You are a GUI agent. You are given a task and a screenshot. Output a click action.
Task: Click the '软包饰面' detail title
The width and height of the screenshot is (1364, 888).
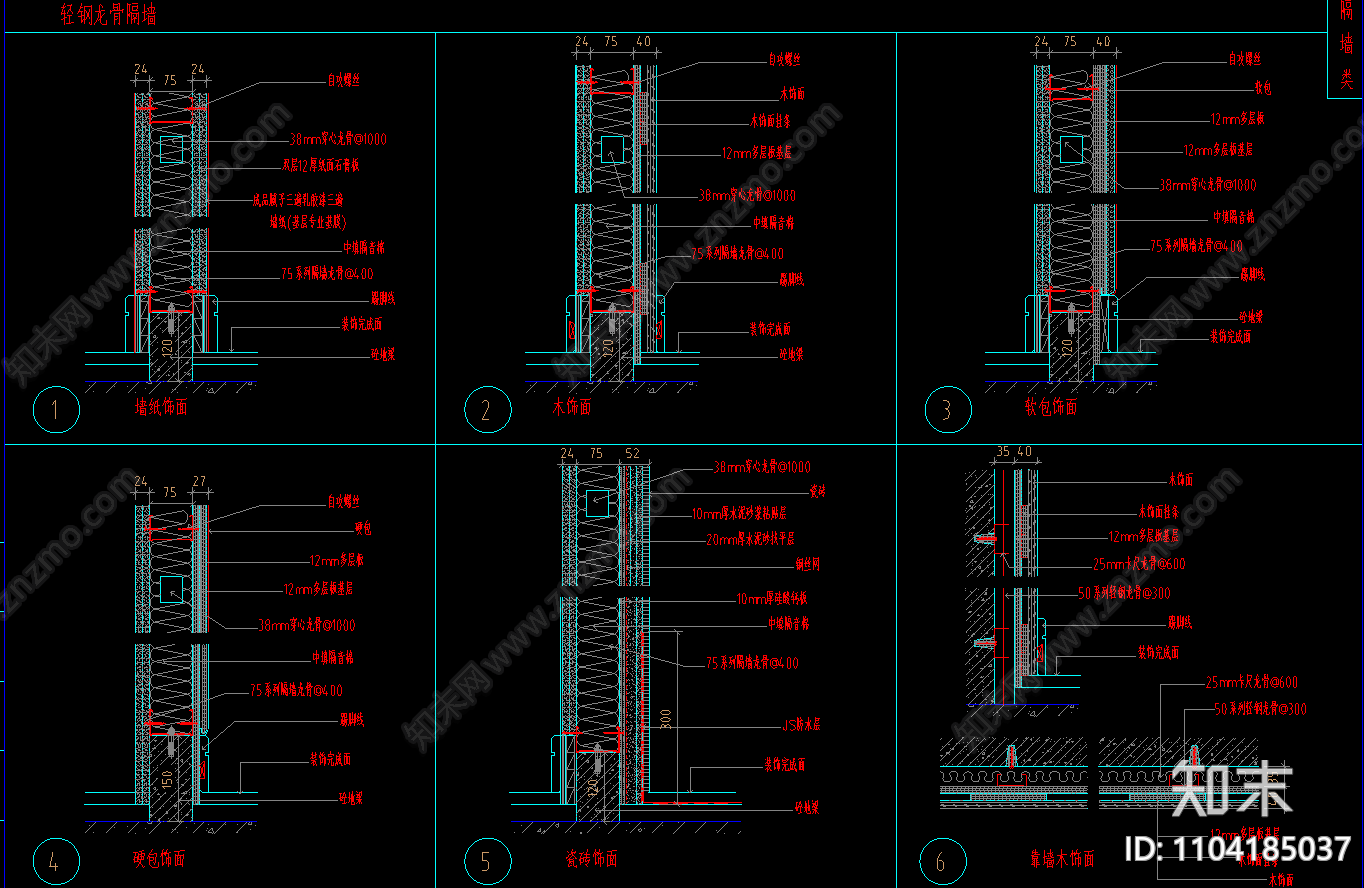click(1051, 408)
